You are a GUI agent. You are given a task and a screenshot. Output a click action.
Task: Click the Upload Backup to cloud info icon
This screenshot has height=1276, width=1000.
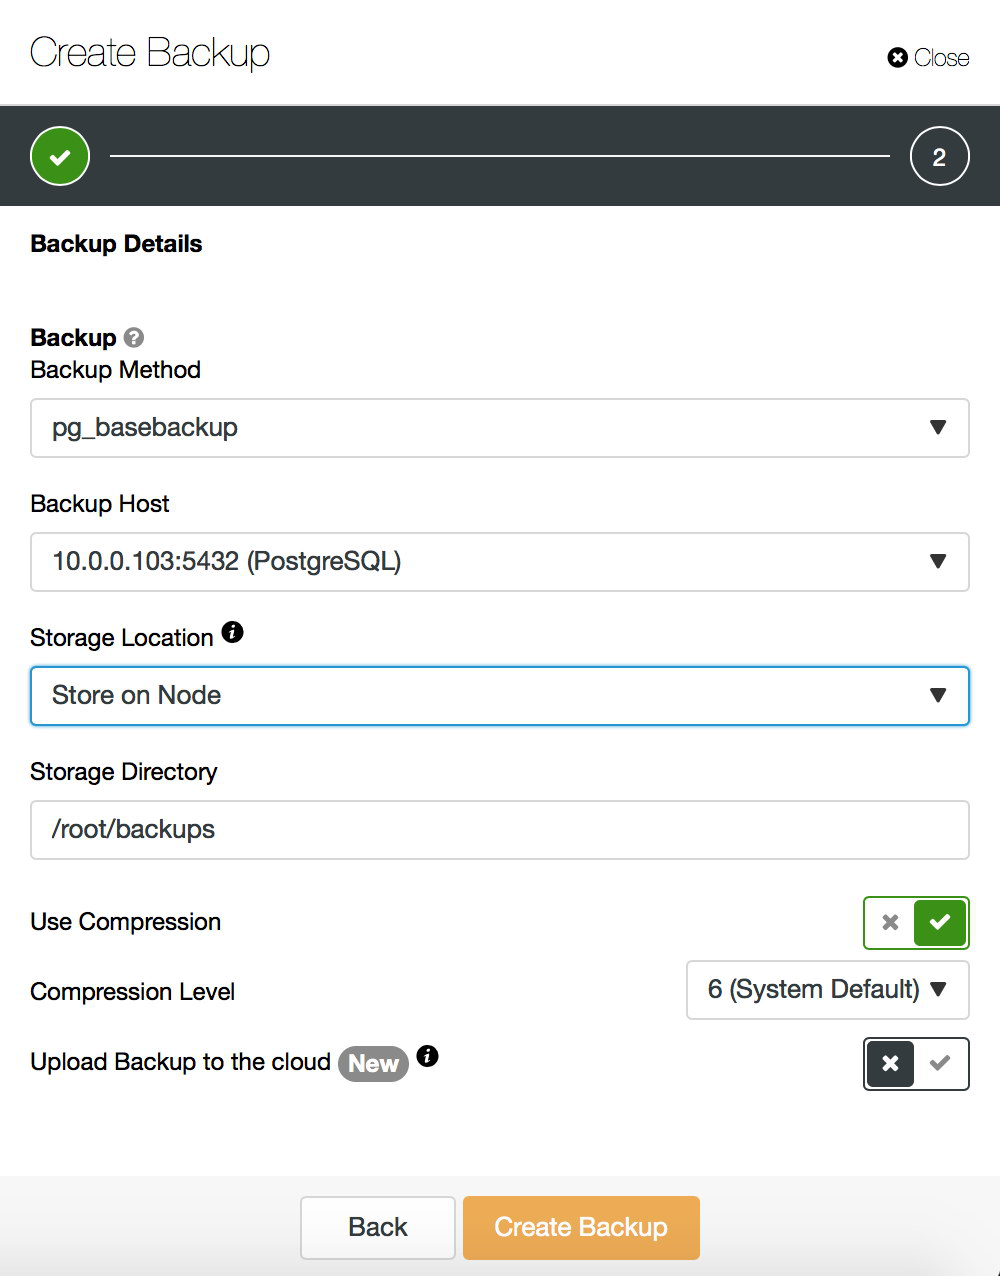coord(427,1056)
